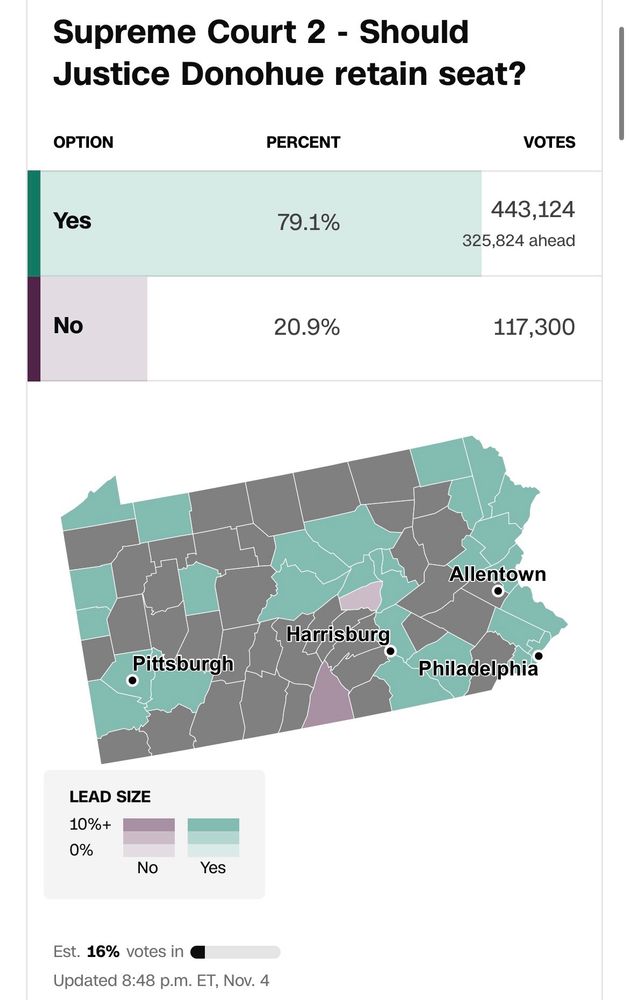Click the estimated votes progress bar
The width and height of the screenshot is (629, 1000).
[235, 952]
